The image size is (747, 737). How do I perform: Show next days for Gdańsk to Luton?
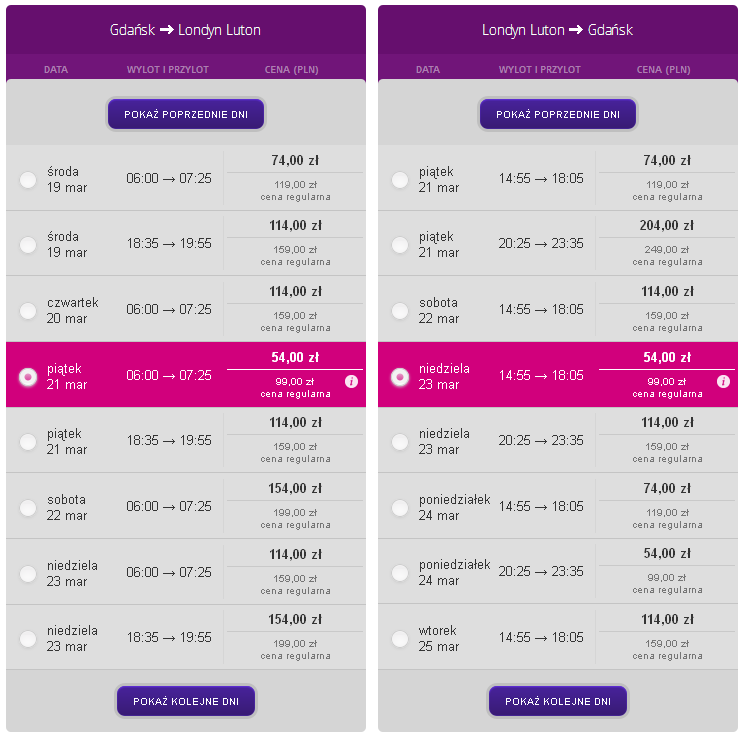[x=186, y=701]
